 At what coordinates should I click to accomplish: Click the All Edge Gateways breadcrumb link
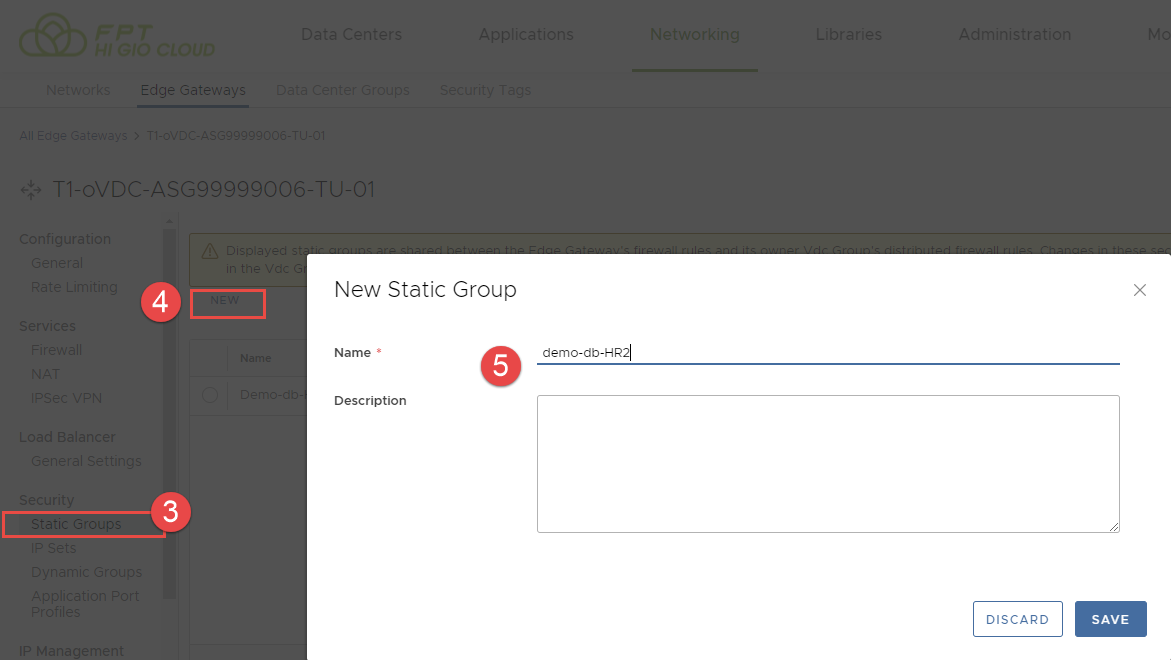pos(73,135)
